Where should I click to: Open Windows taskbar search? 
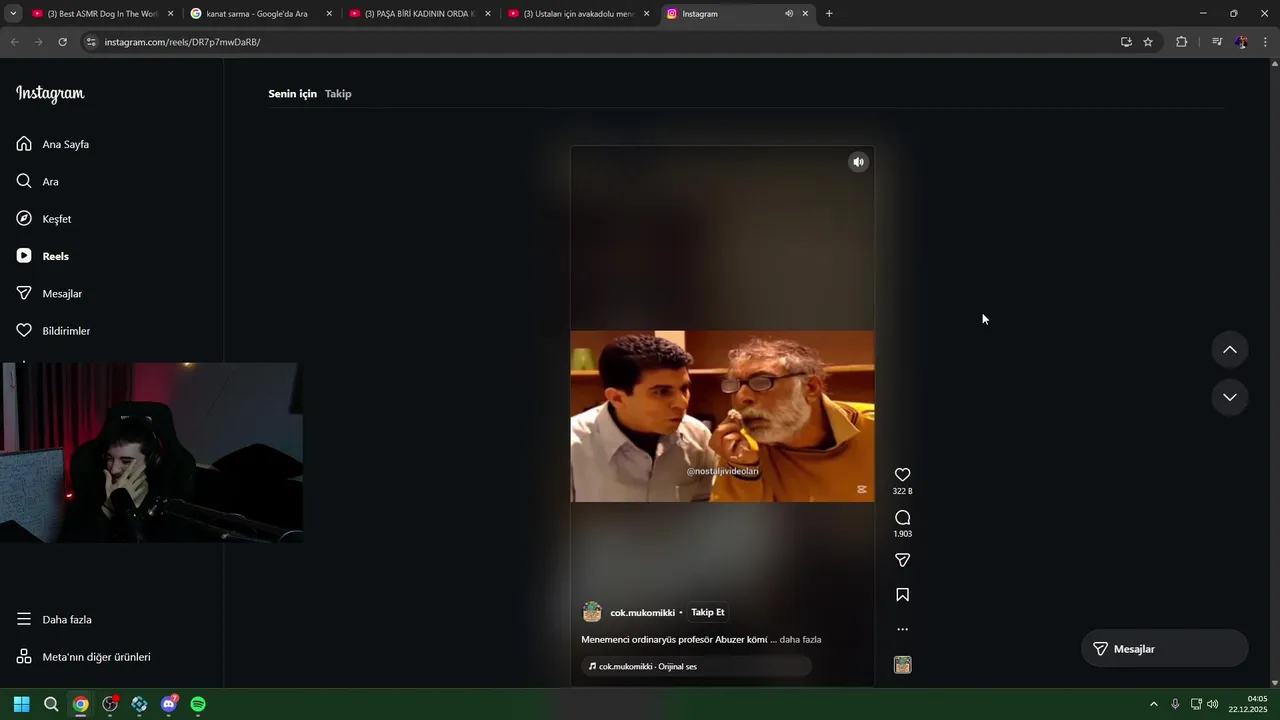click(51, 704)
